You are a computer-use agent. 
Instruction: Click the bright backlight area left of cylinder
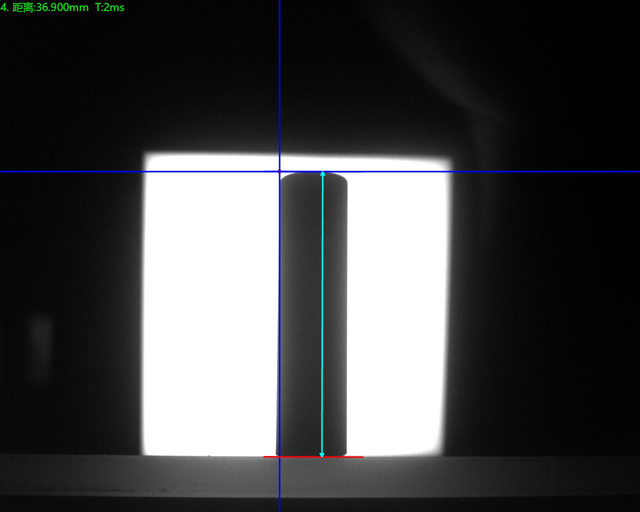pyautogui.click(x=210, y=310)
